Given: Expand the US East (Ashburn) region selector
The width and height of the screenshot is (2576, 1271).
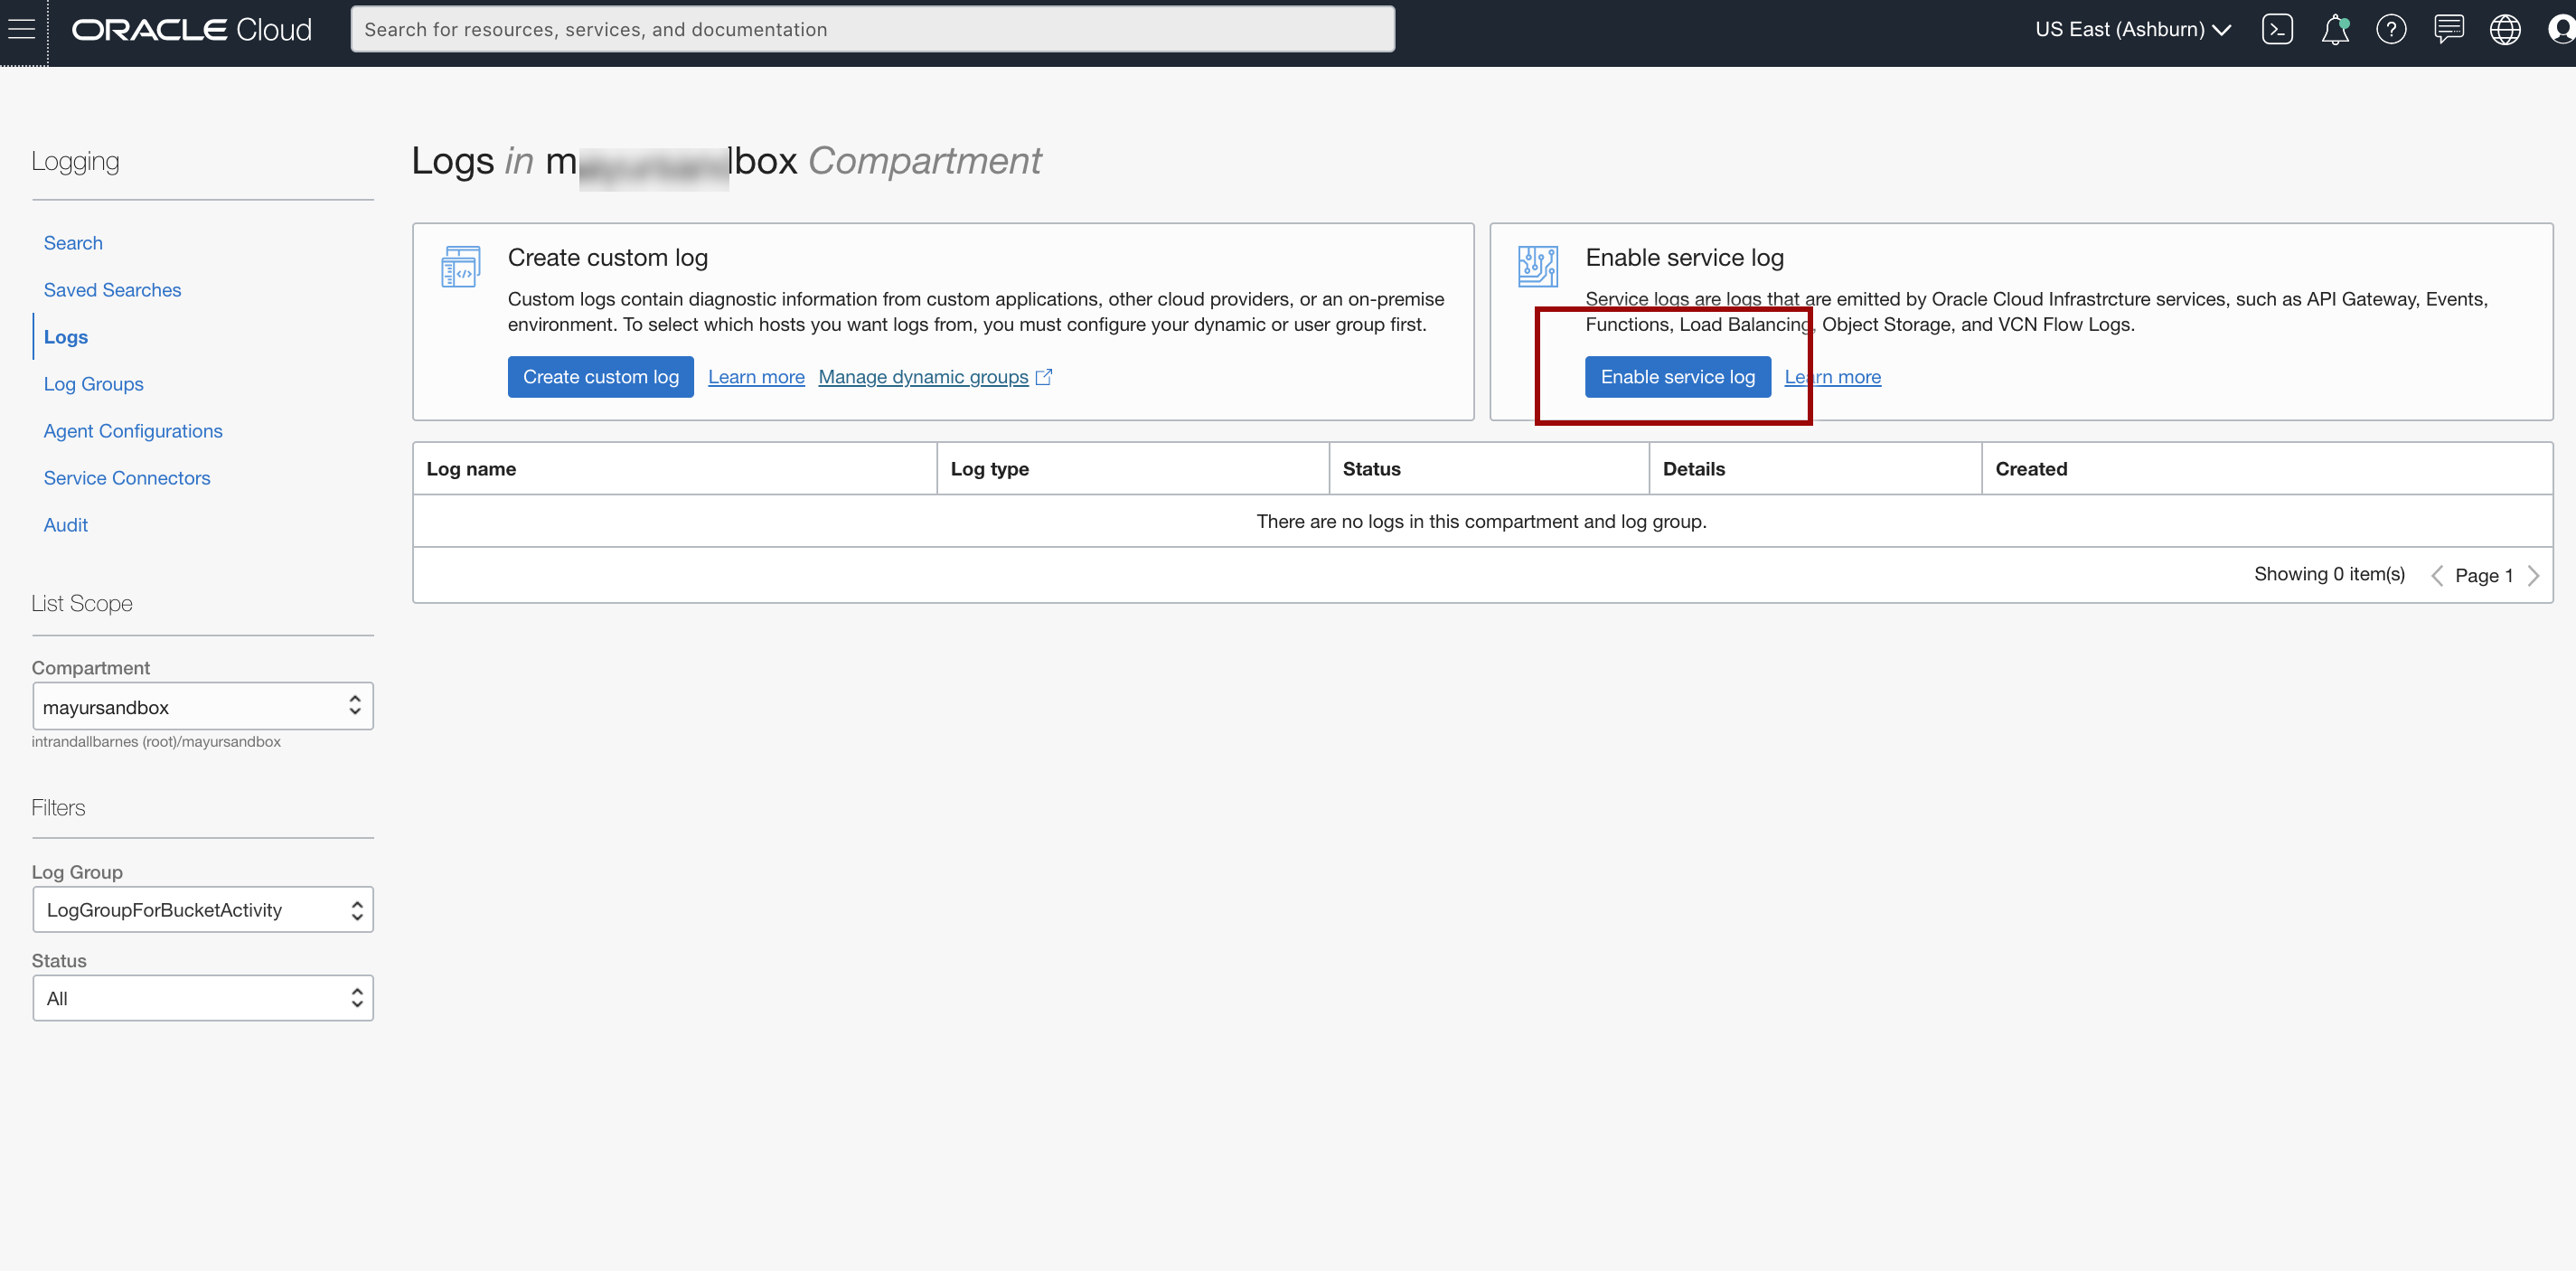Looking at the screenshot, I should [2133, 29].
